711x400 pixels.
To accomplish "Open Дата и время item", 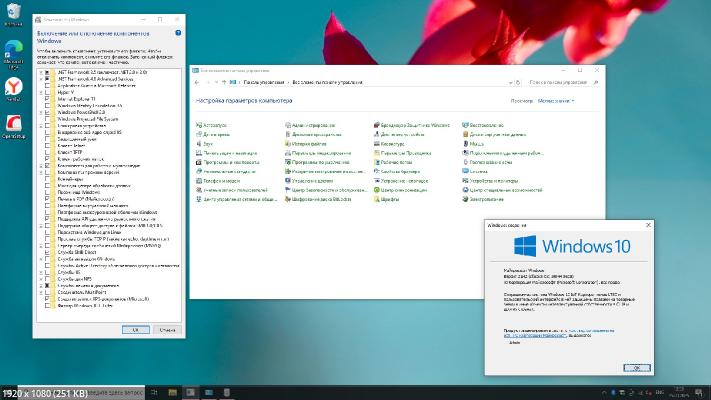I will coord(213,135).
